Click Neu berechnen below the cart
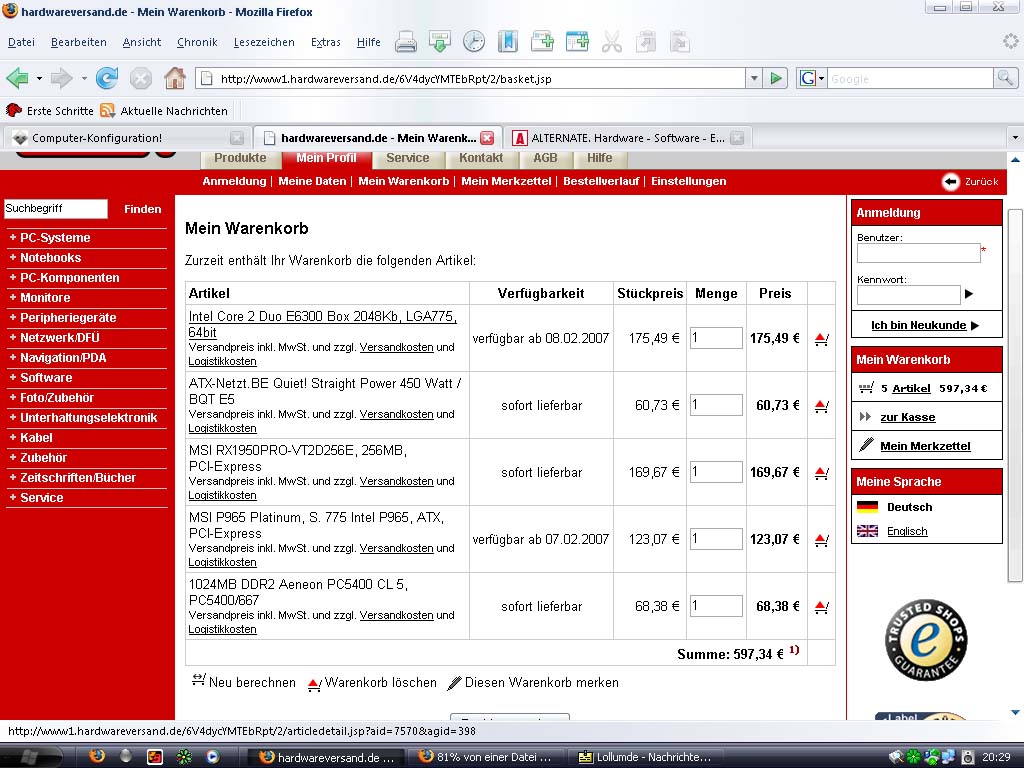1024x768 pixels. click(244, 682)
